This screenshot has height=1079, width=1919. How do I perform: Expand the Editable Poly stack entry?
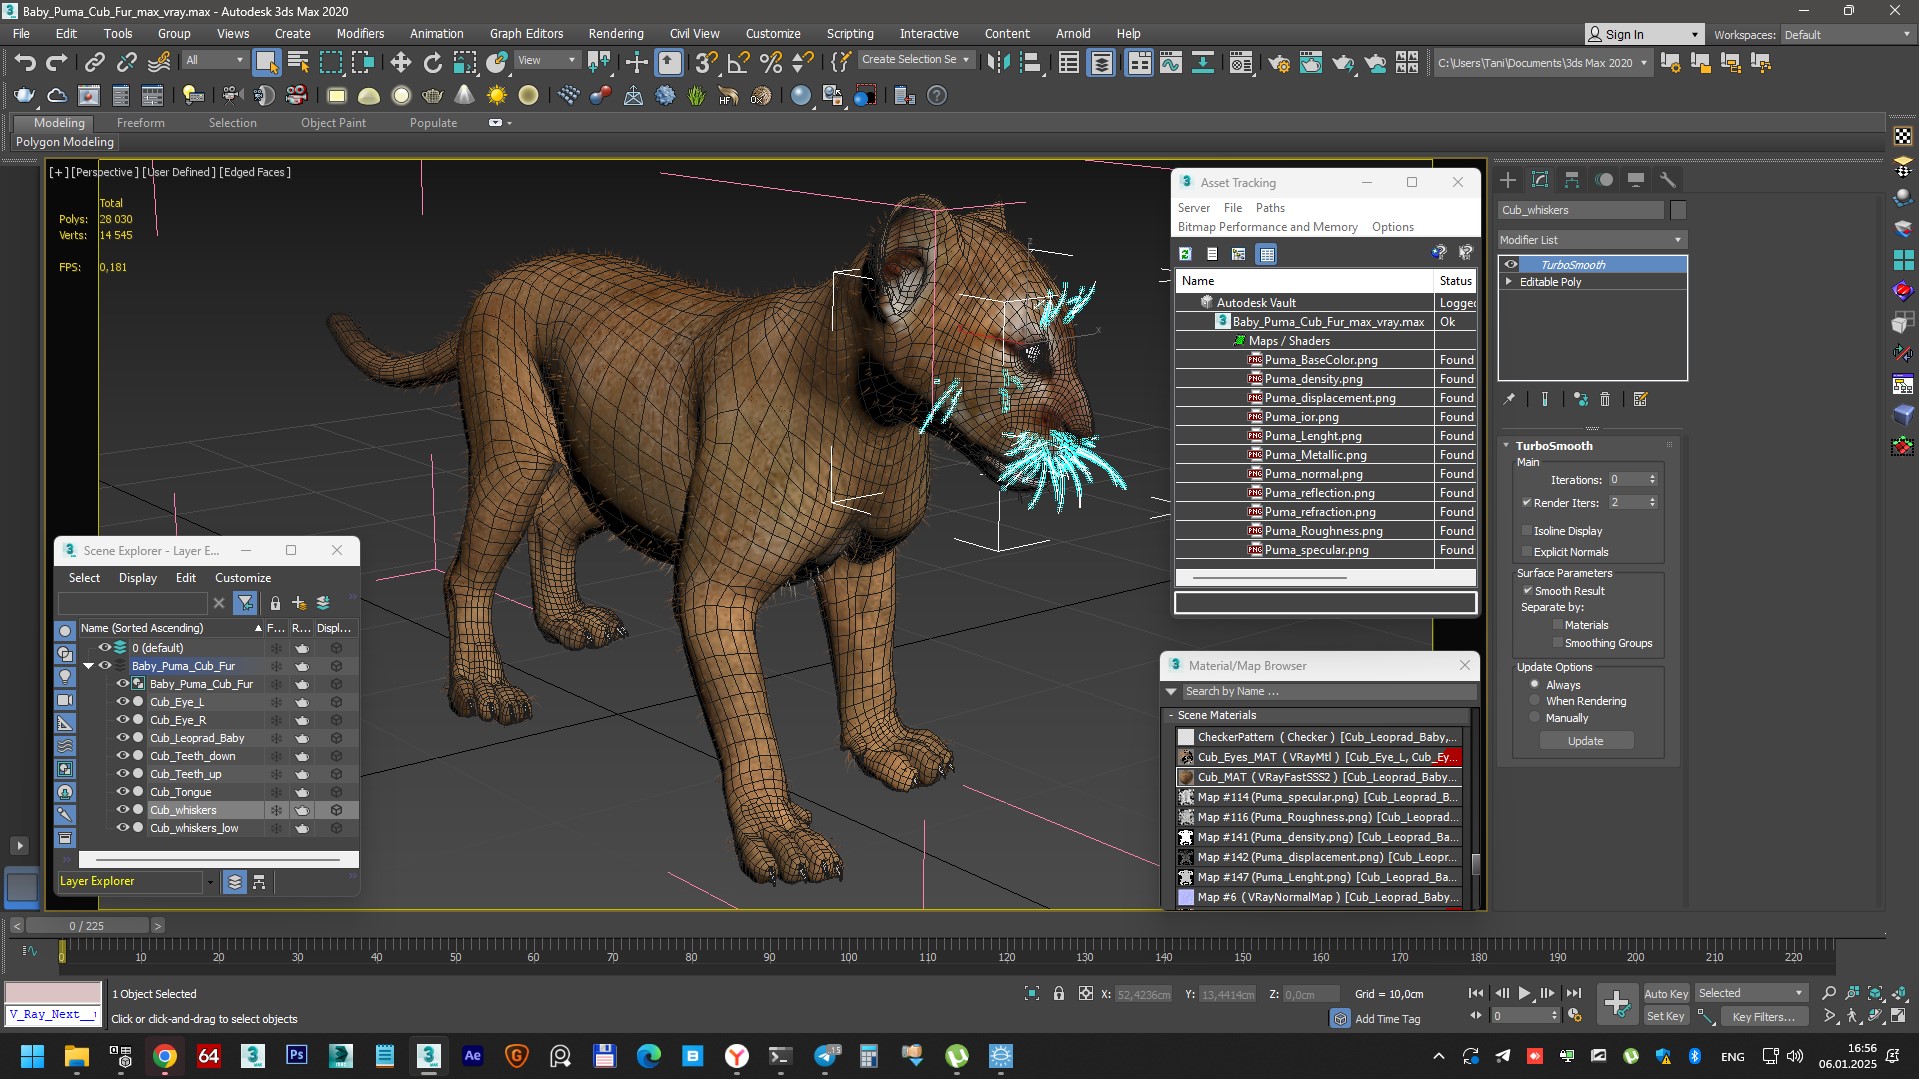(x=1509, y=282)
